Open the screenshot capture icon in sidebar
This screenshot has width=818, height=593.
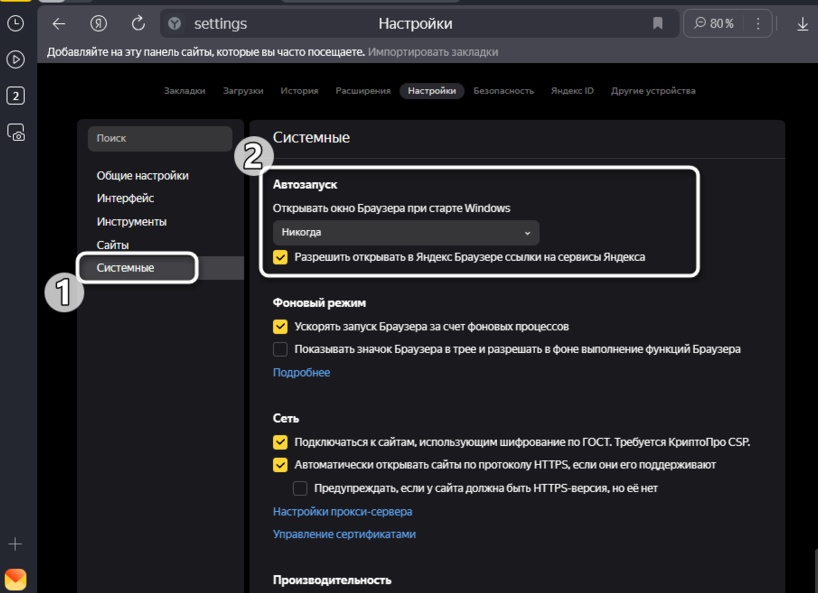[x=16, y=132]
